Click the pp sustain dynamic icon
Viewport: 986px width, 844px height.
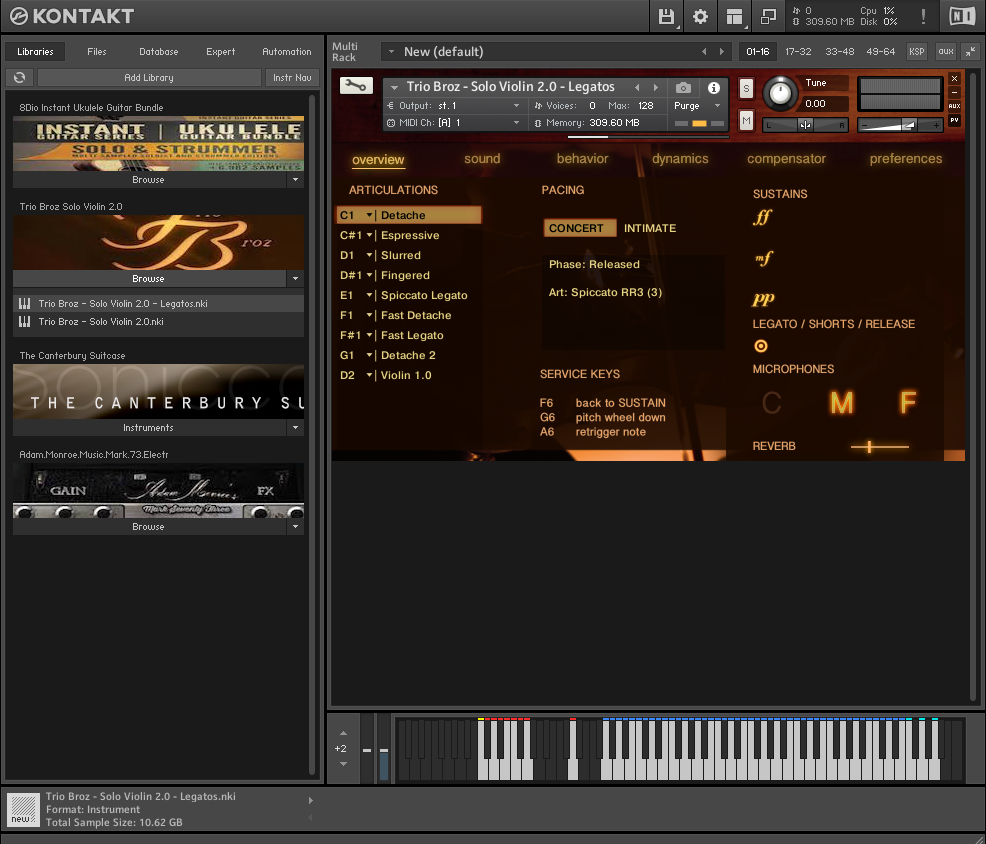pyautogui.click(x=763, y=299)
